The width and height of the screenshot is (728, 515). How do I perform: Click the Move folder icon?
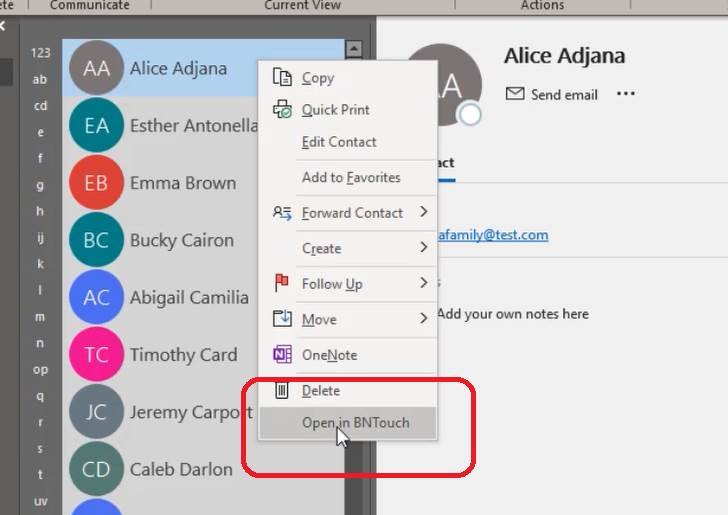click(282, 319)
